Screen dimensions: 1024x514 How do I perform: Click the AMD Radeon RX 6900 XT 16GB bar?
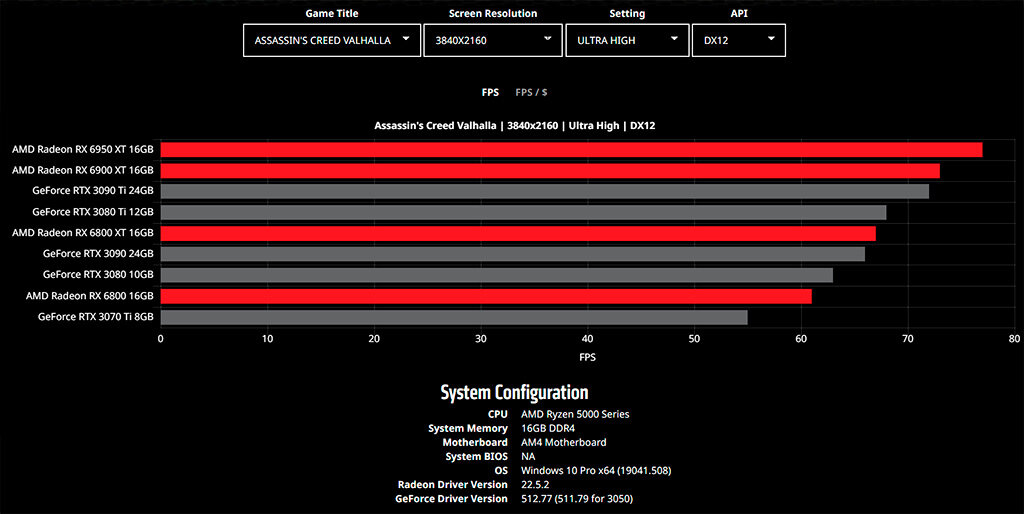[x=550, y=170]
